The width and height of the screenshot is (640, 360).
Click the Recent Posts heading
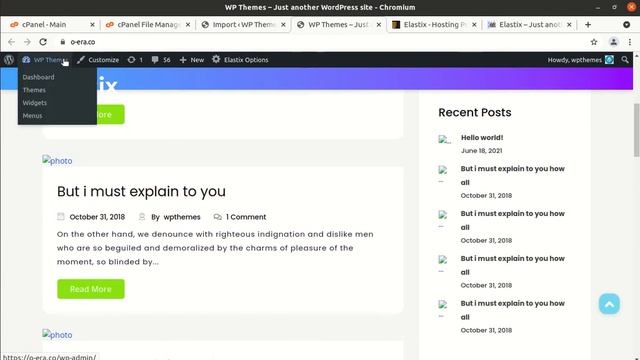[x=475, y=112]
